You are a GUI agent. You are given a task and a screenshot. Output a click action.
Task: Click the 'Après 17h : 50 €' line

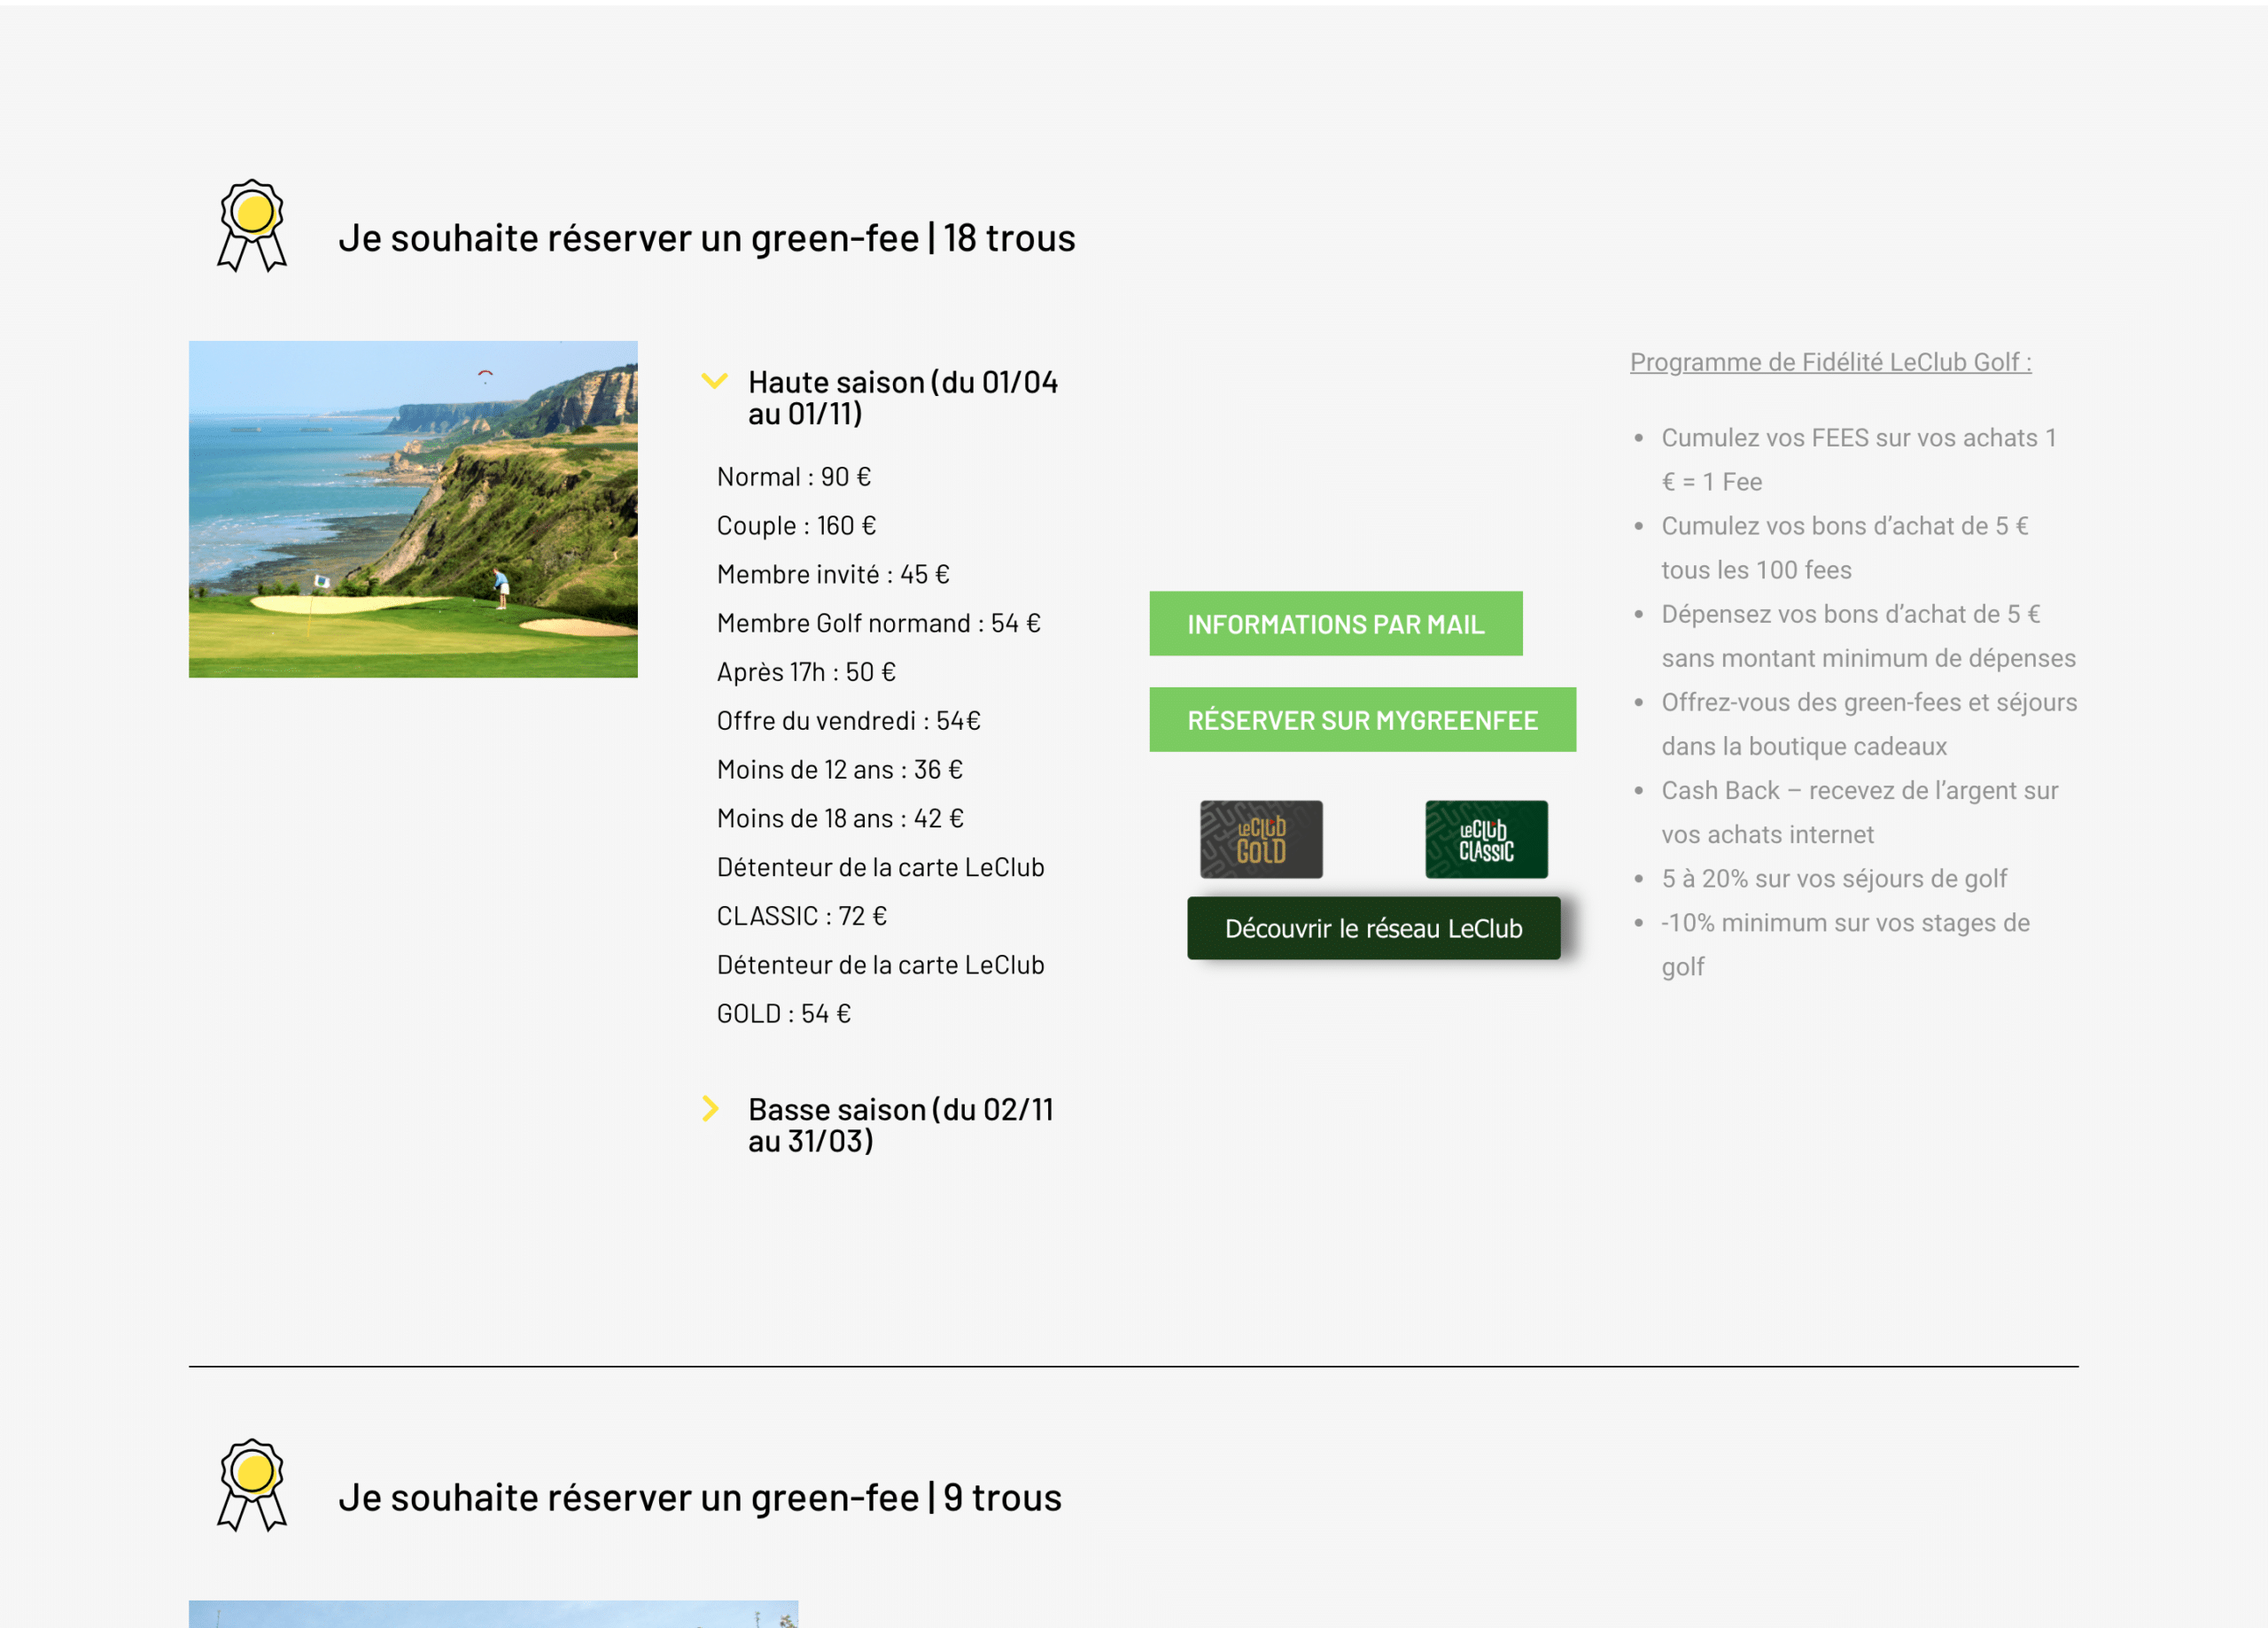806,672
